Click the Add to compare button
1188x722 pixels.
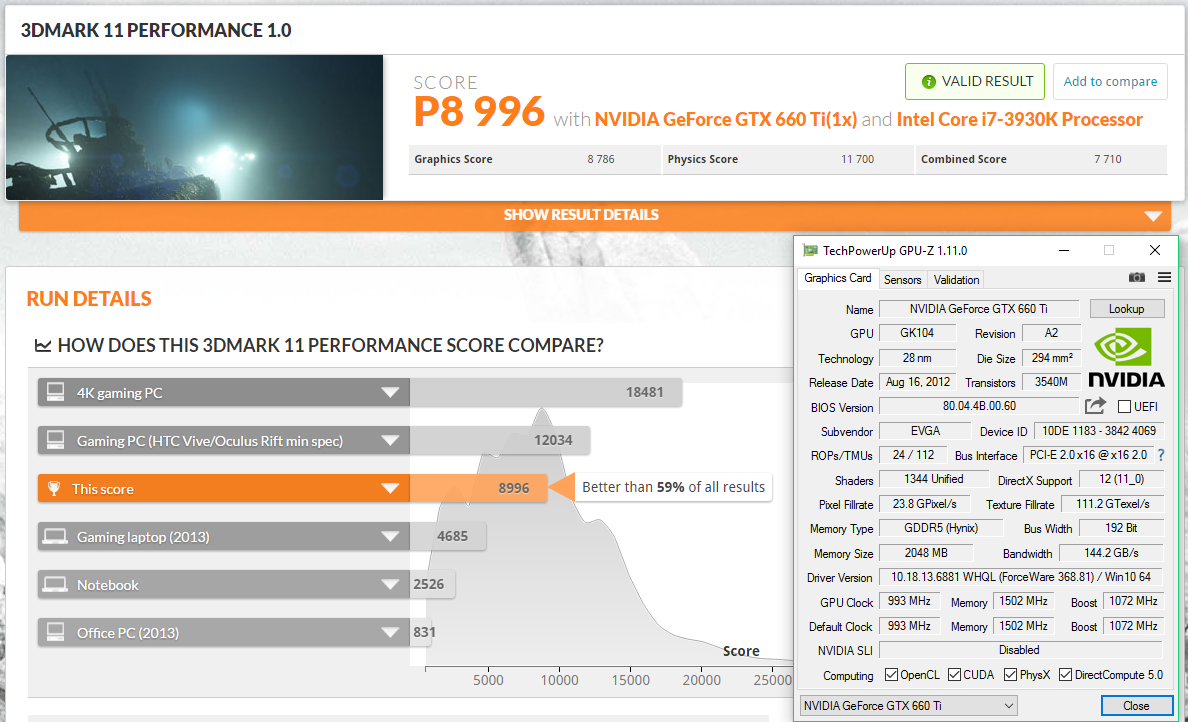(1110, 82)
